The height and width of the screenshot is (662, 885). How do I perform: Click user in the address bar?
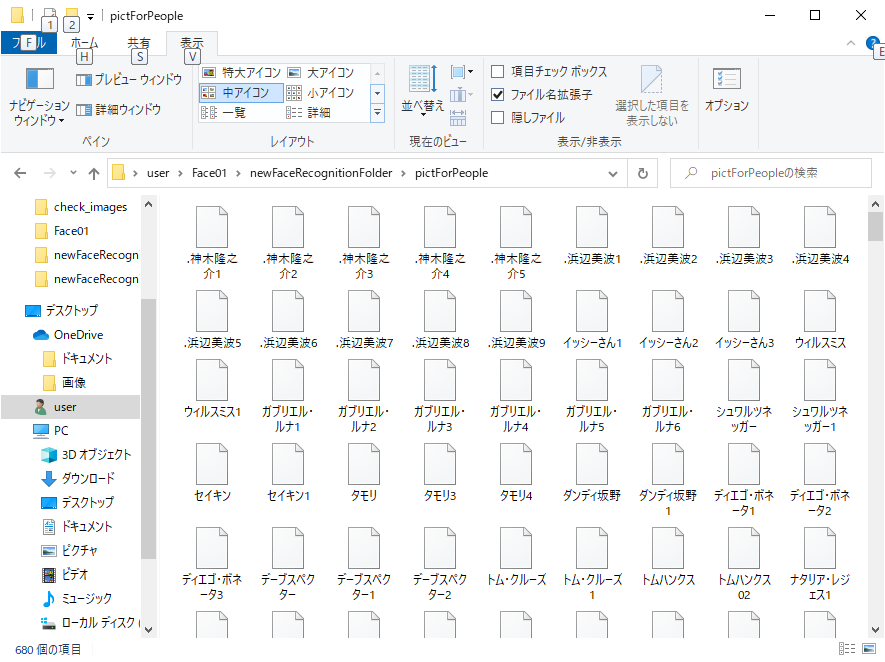click(158, 173)
